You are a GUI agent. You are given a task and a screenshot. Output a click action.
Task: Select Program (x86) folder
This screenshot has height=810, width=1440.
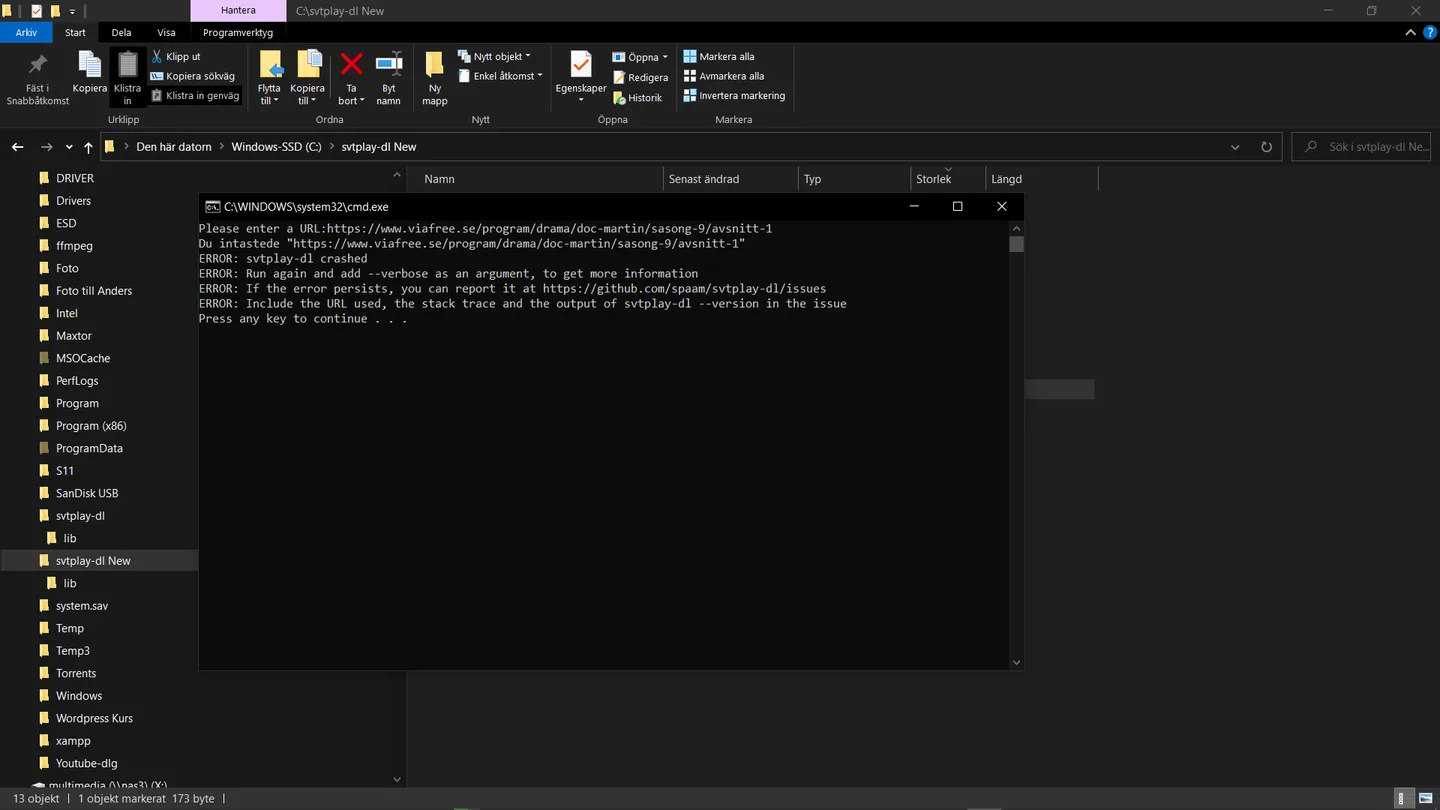(91, 426)
